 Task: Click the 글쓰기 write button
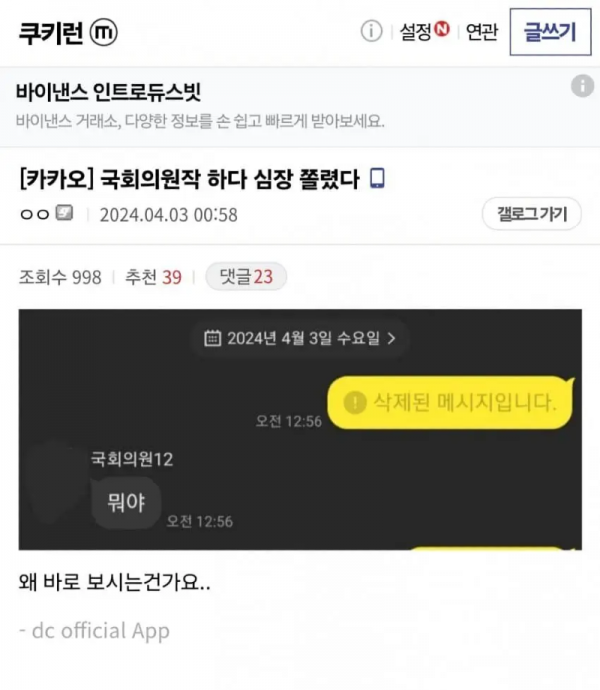point(550,32)
